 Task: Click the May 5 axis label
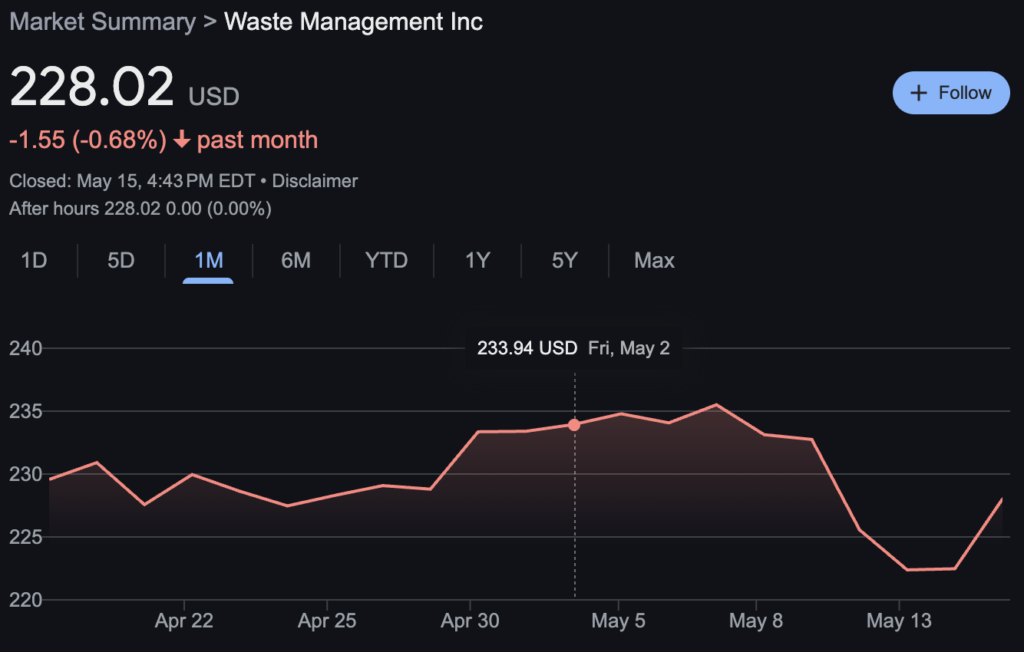(x=618, y=621)
